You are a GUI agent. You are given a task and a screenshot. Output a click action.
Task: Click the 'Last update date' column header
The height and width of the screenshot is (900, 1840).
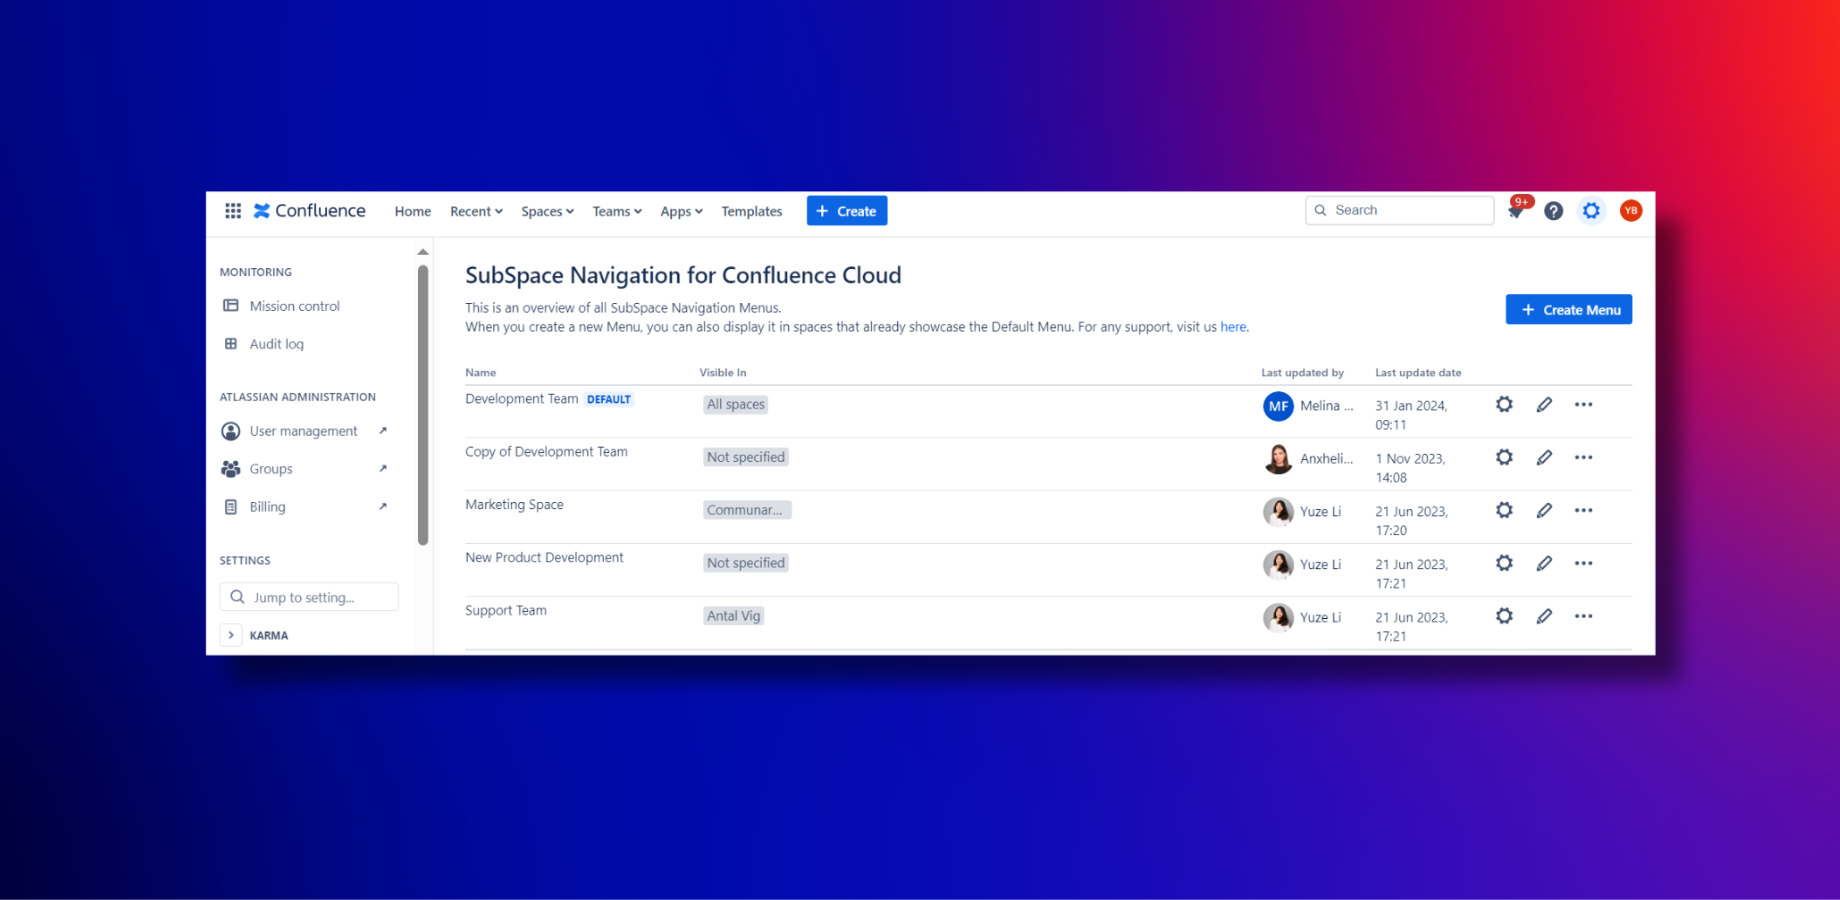click(x=1418, y=373)
